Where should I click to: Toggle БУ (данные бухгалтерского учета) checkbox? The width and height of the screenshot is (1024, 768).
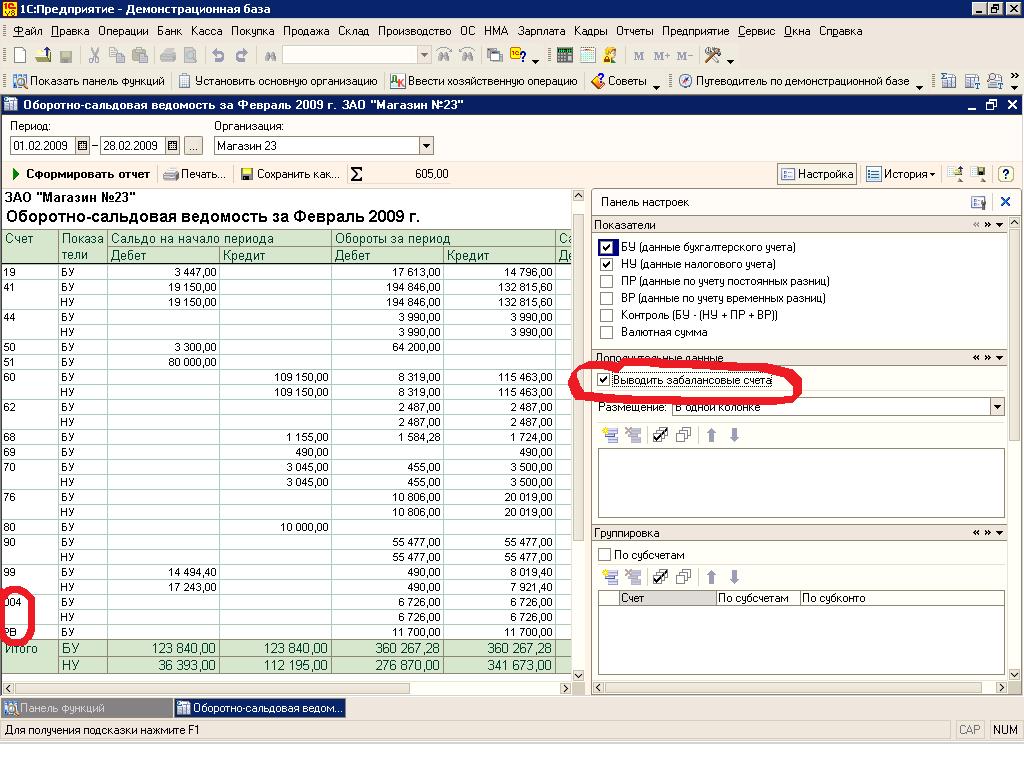pos(606,248)
